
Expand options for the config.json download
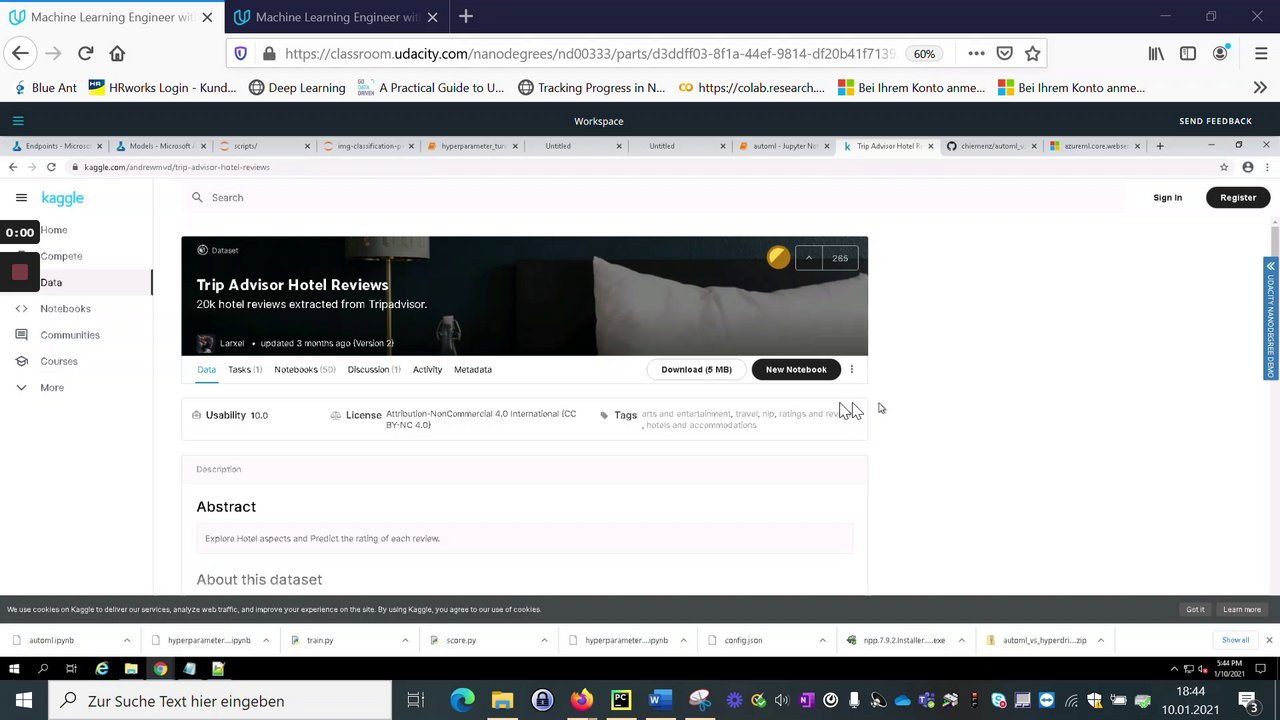click(x=822, y=640)
